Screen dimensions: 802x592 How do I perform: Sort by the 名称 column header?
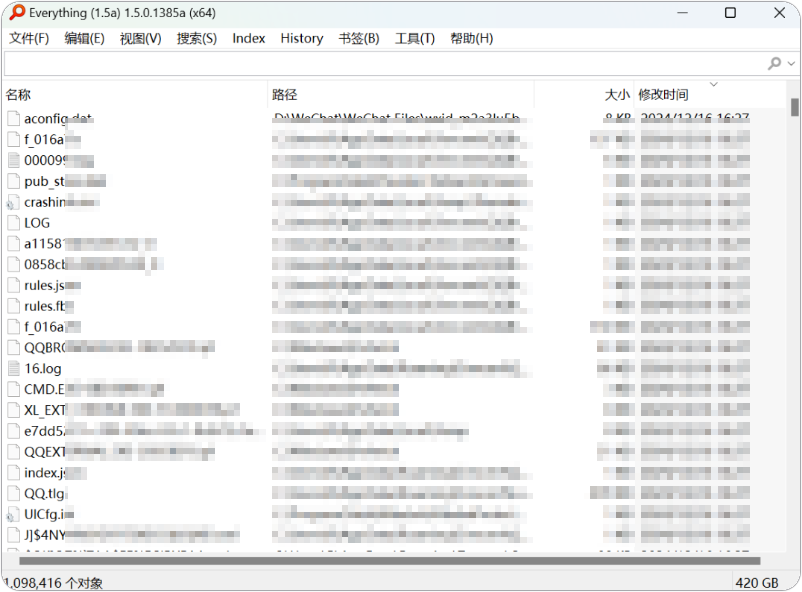135,95
